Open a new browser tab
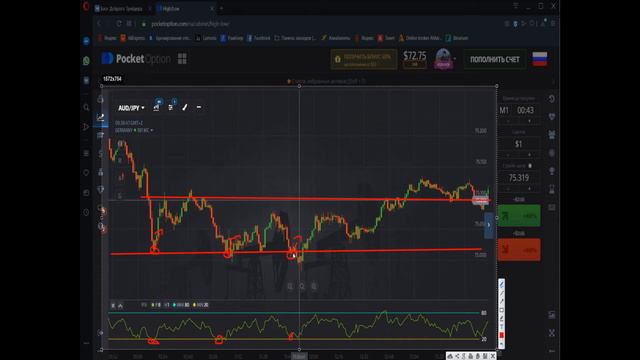Screen dimensions: 640x360 point(222,8)
